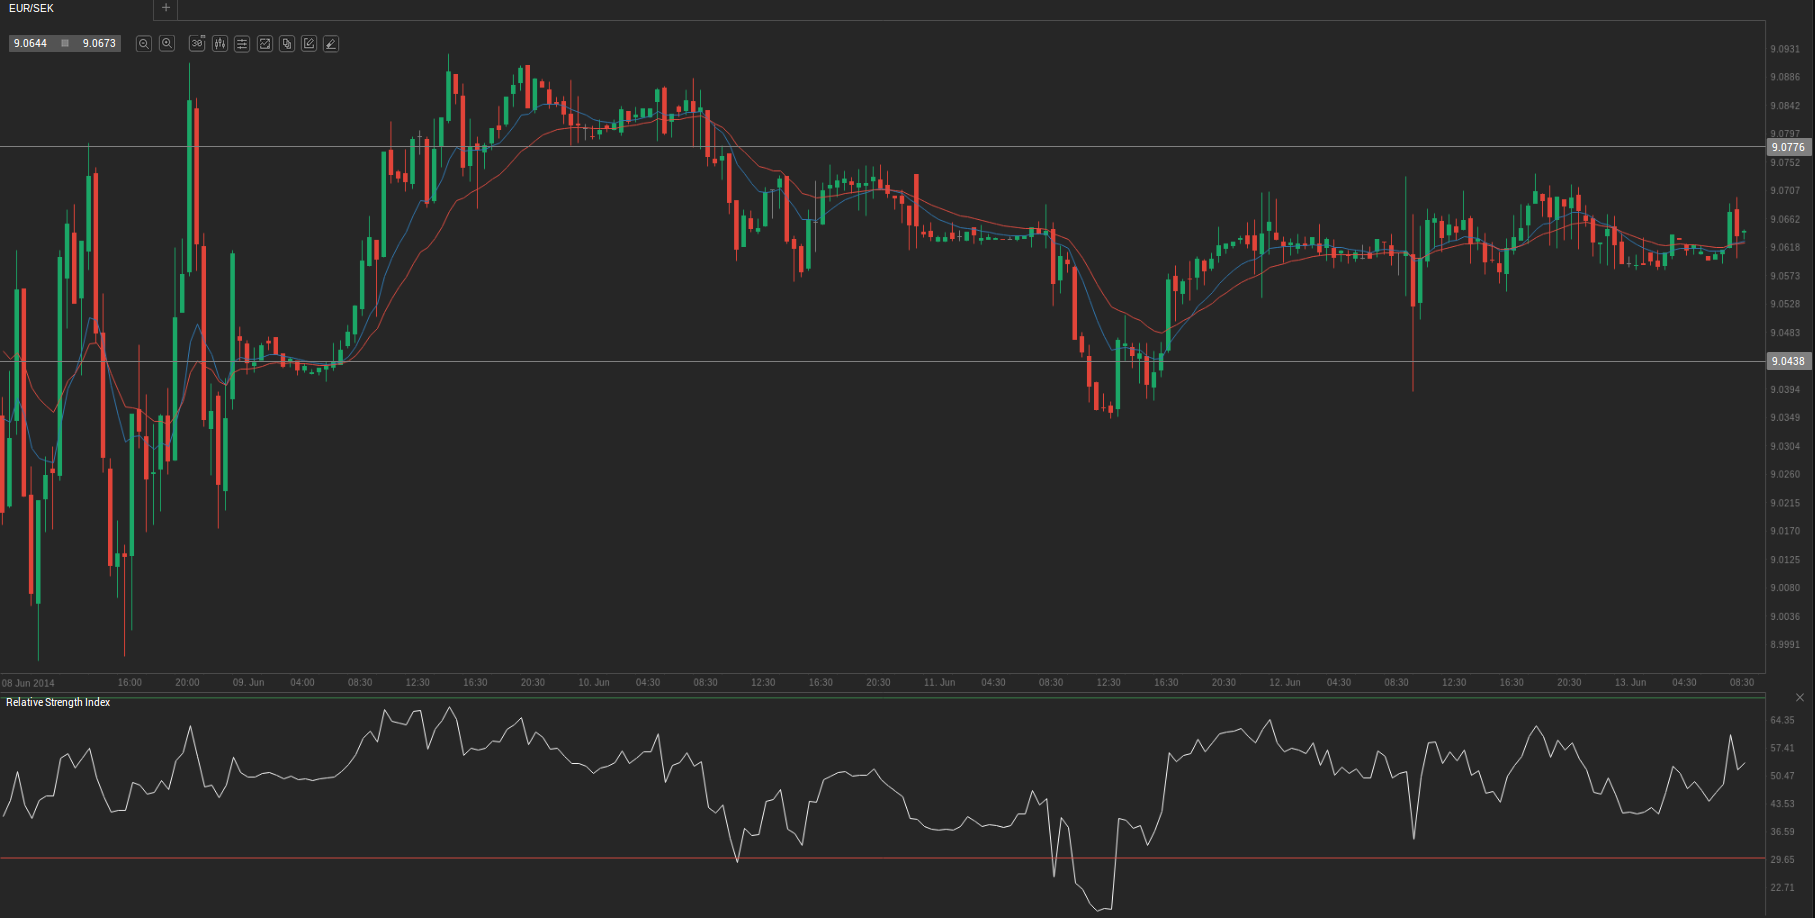This screenshot has height=918, width=1815.
Task: Click the zoom in magnifier icon
Action: [167, 44]
